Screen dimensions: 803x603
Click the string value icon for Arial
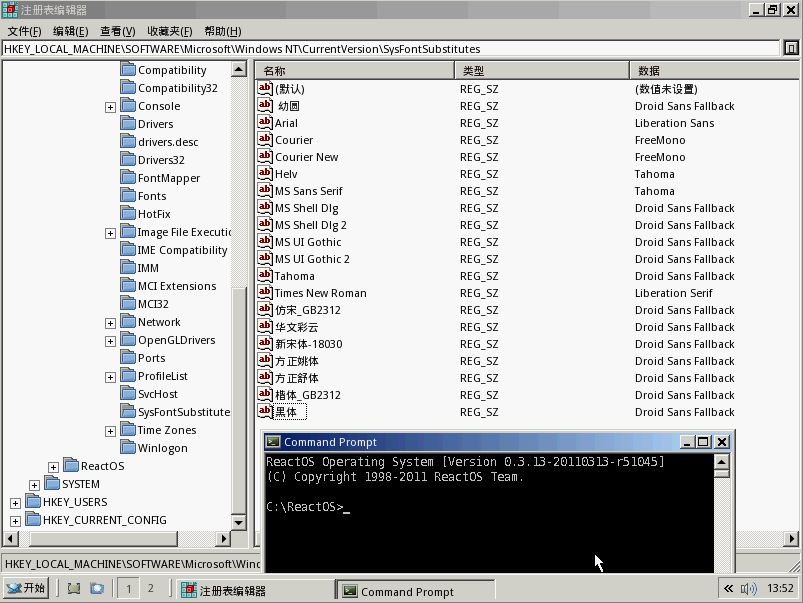(265, 122)
